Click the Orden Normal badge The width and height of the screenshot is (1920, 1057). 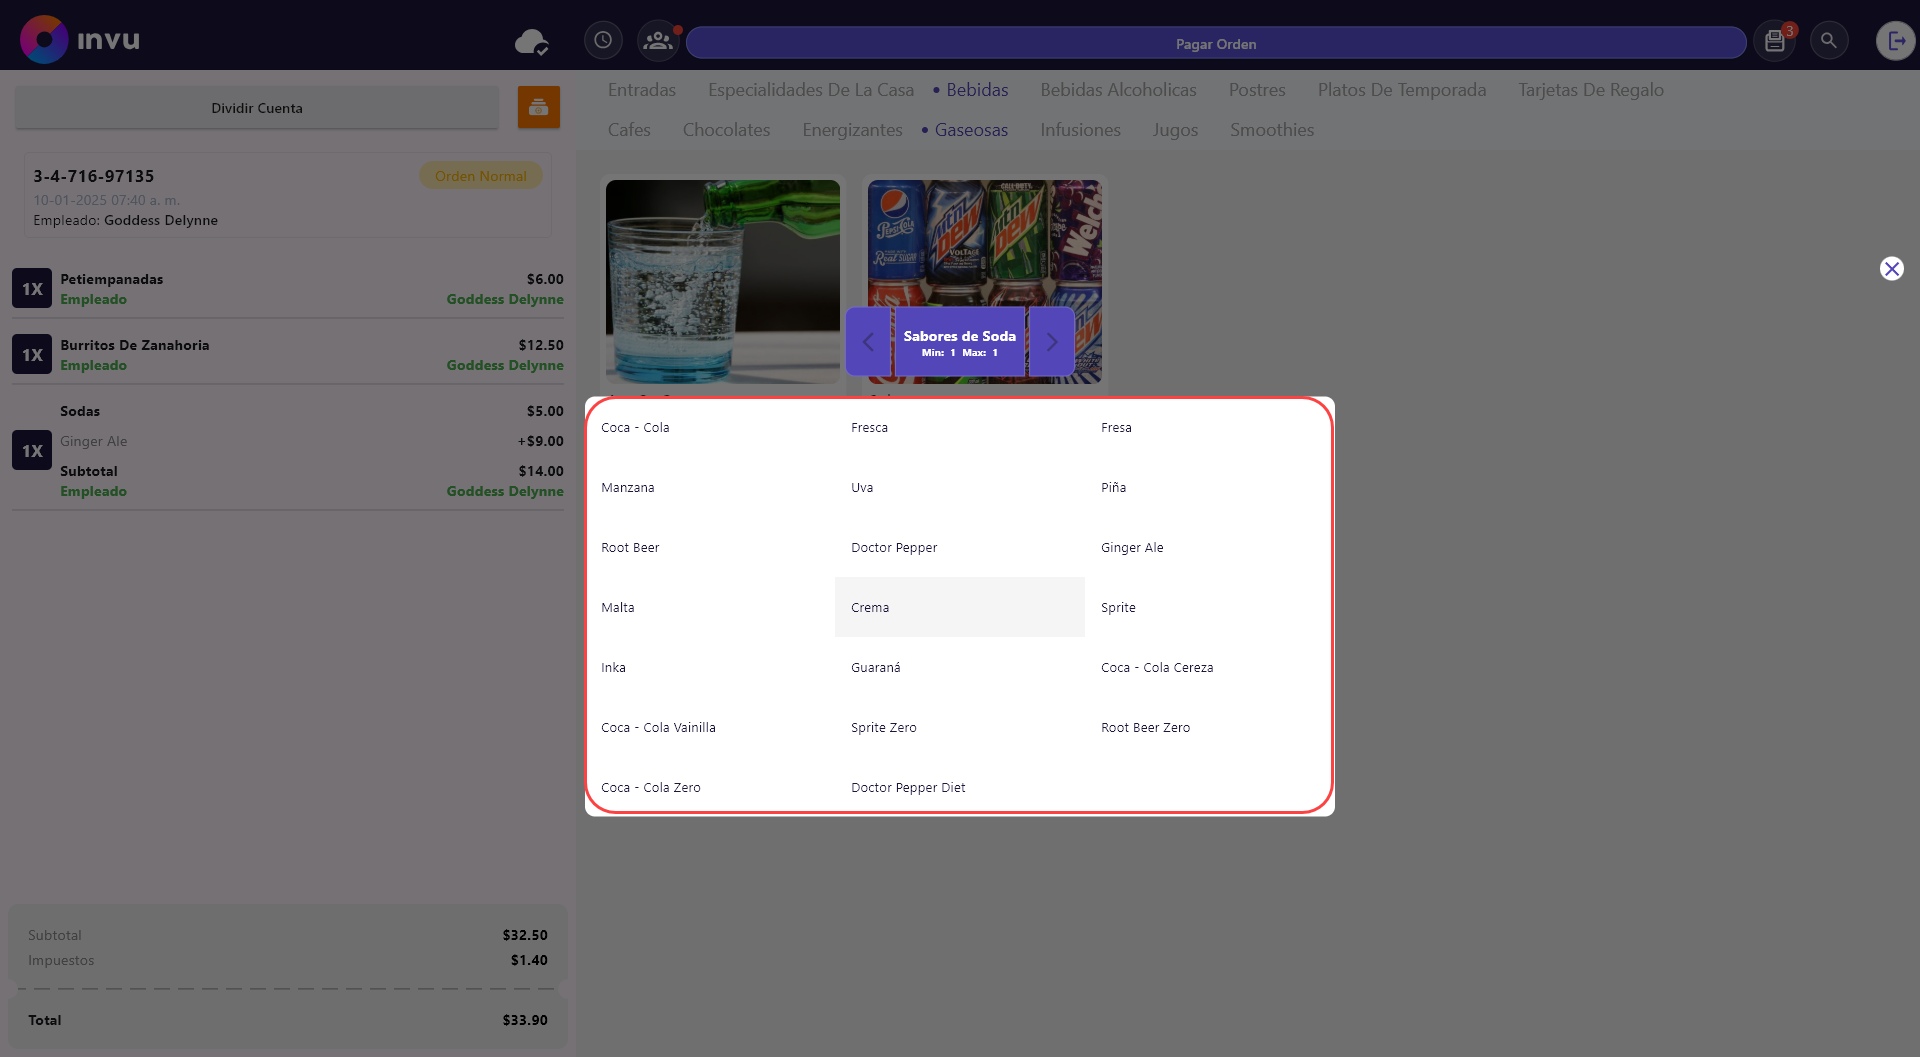(481, 176)
